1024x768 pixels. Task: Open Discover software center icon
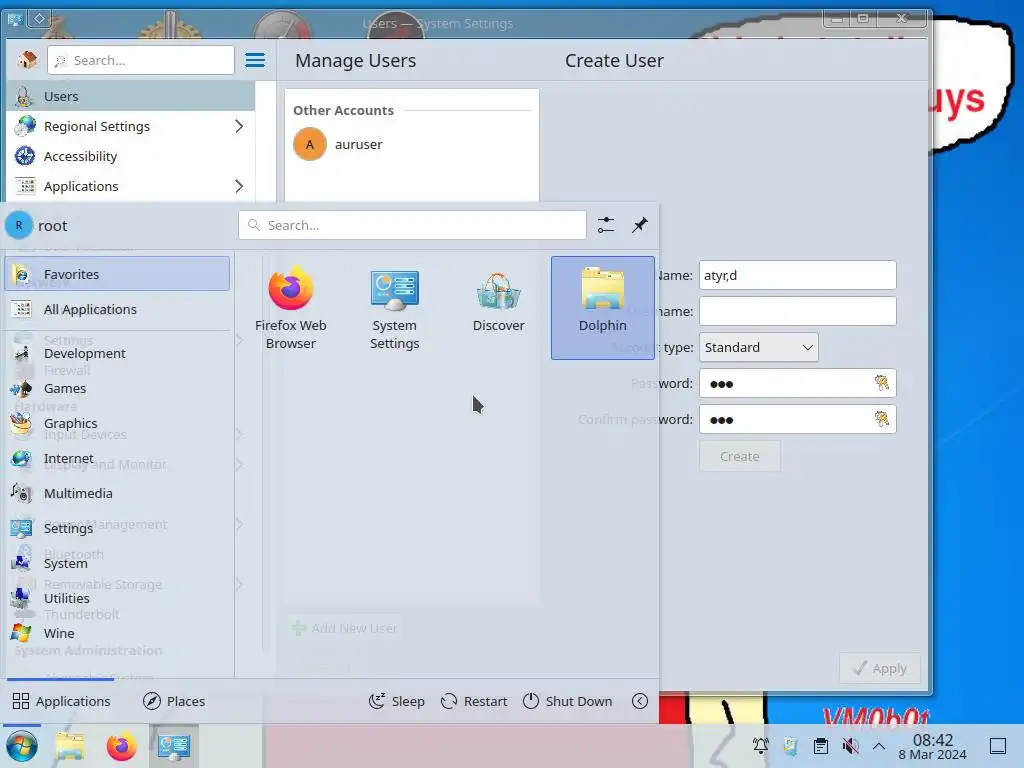tap(498, 307)
